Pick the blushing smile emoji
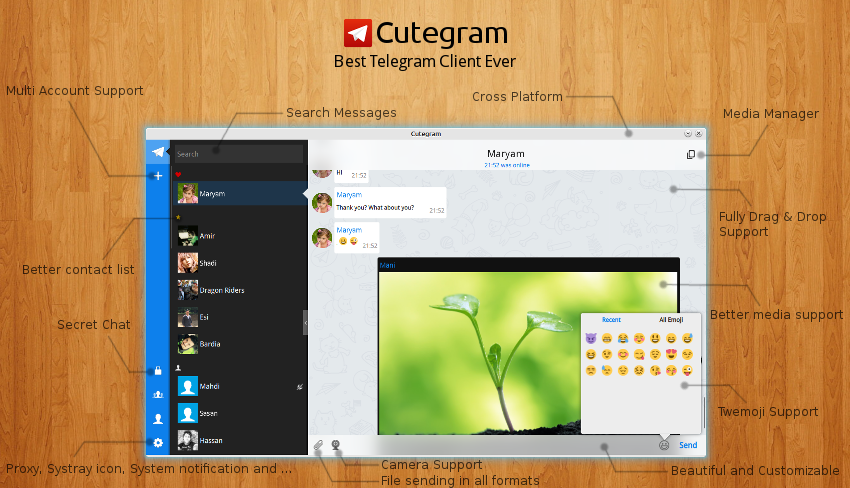 coord(623,355)
